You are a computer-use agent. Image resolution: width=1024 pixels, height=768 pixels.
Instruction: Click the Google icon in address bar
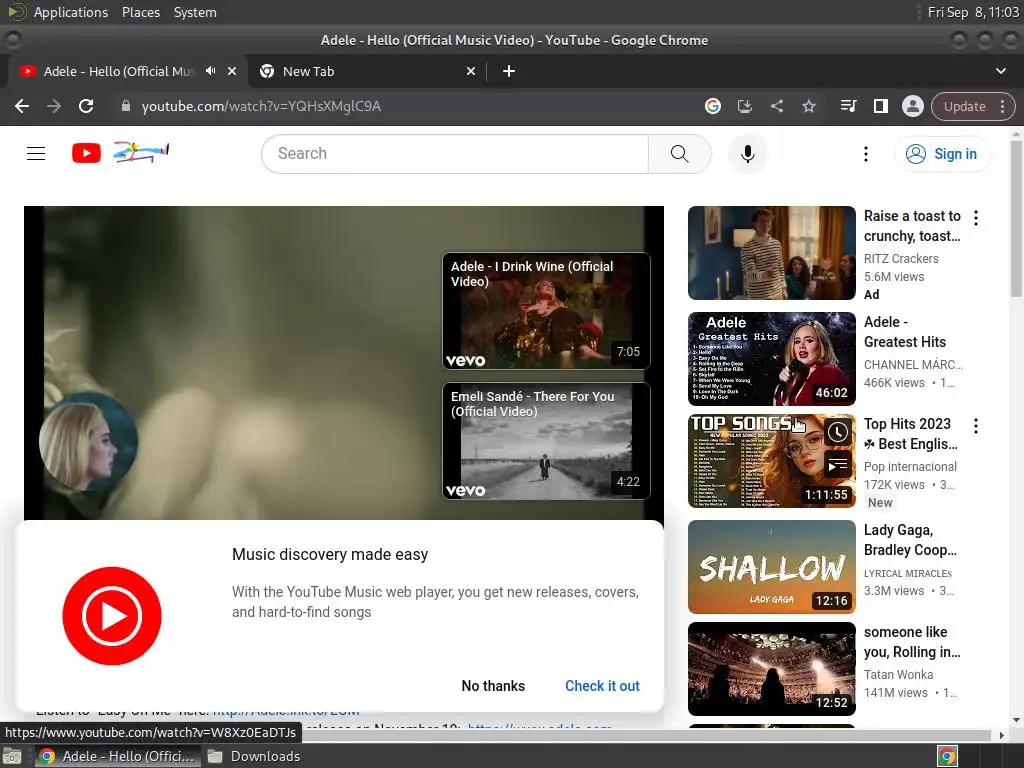click(x=712, y=106)
